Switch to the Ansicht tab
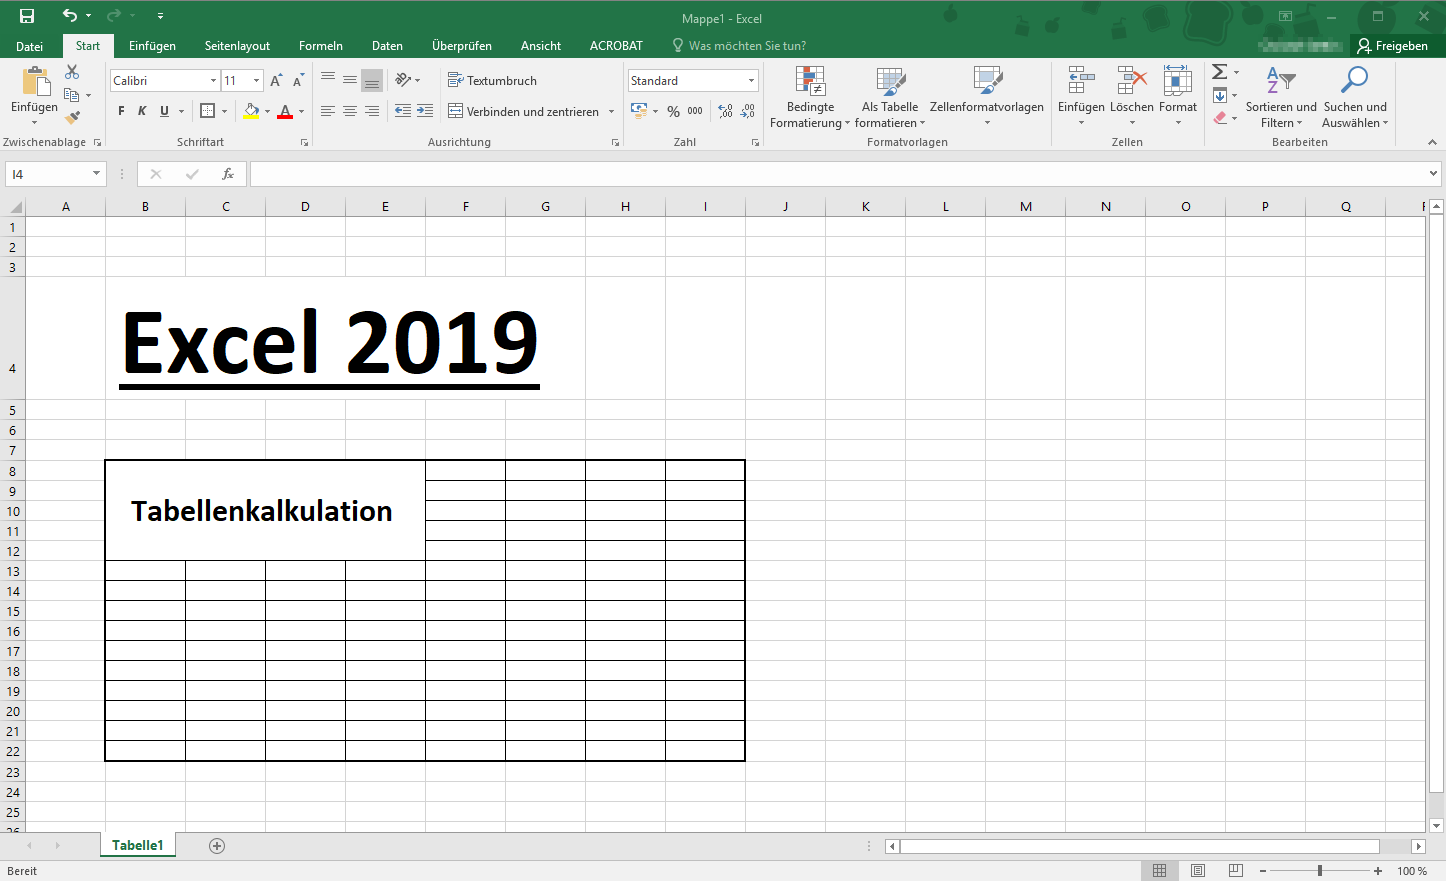The width and height of the screenshot is (1446, 881). click(541, 46)
